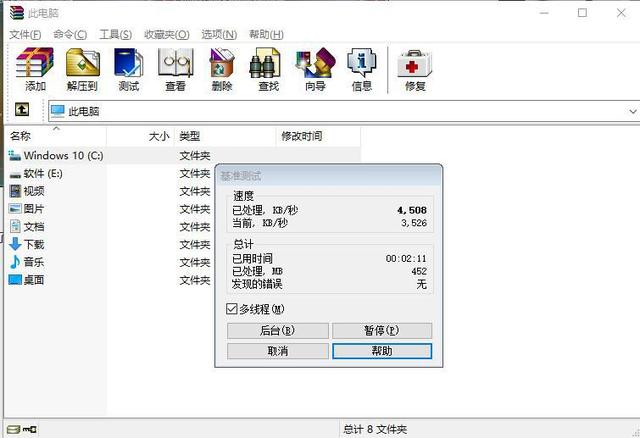Image resolution: width=640 pixels, height=438 pixels.
Task: Select the 图片 row name
Action: coord(34,209)
